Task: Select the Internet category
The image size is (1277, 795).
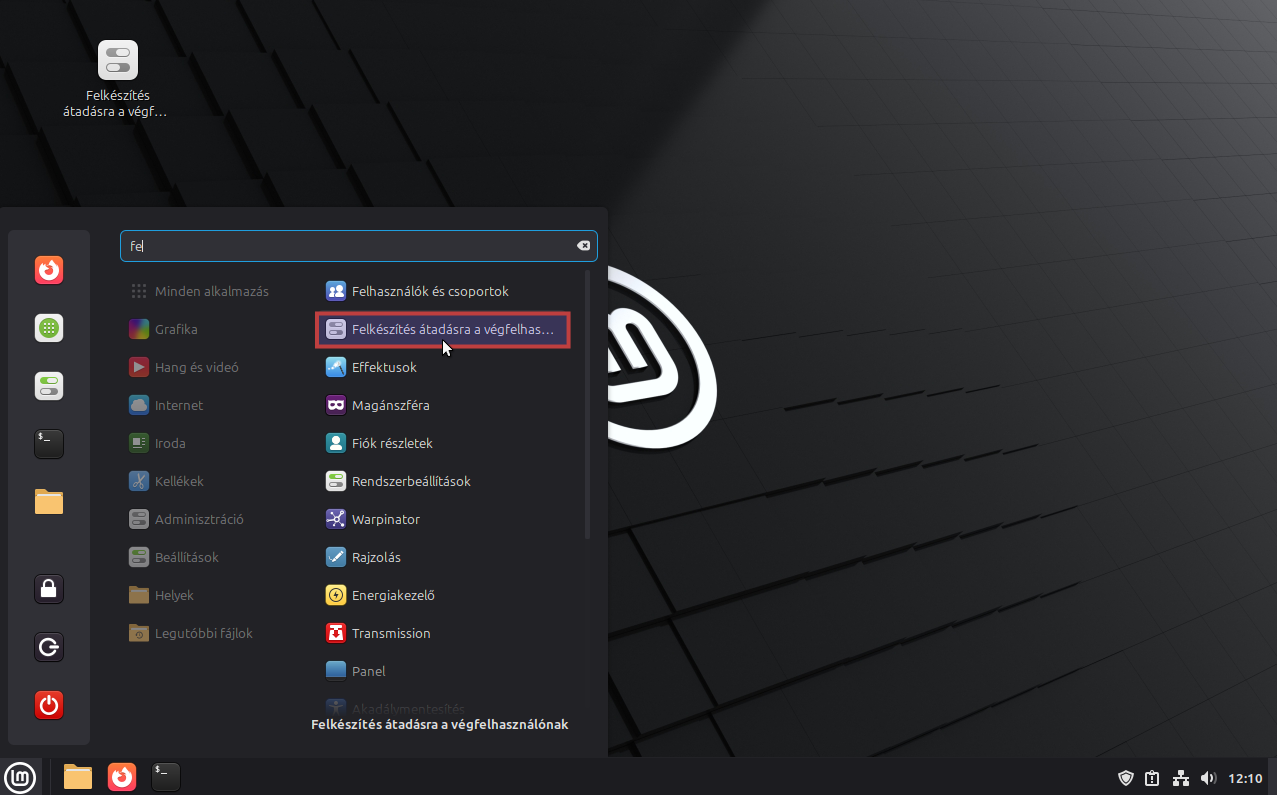Action: point(178,405)
